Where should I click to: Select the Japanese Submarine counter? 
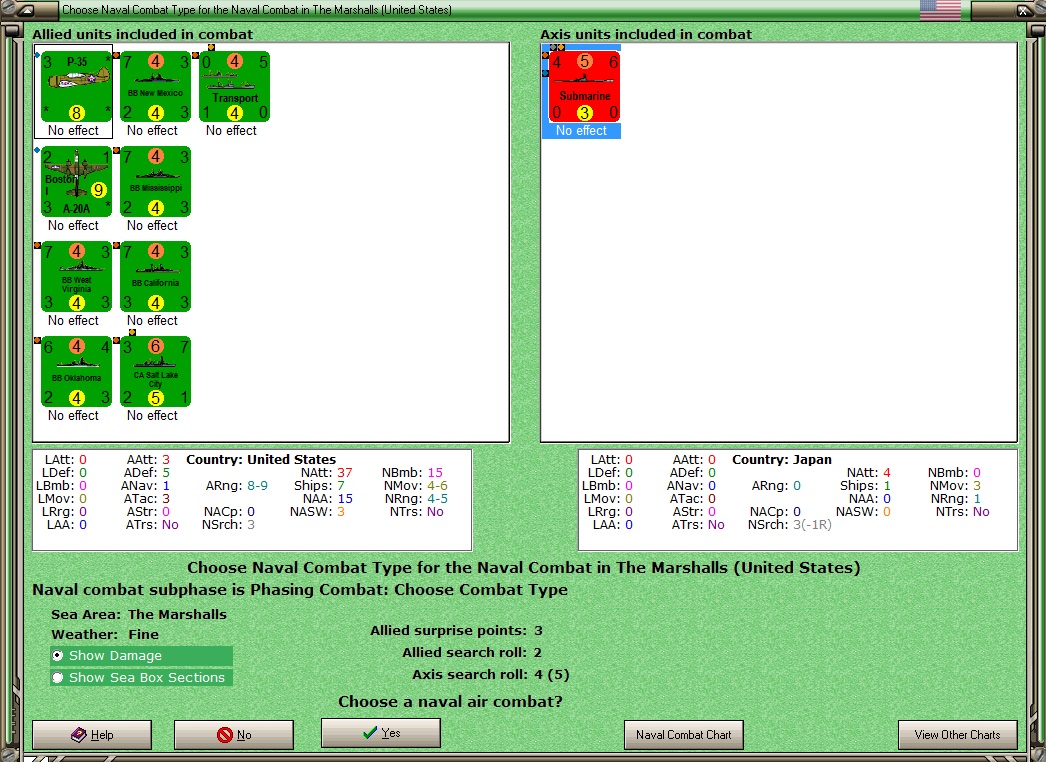click(x=584, y=87)
